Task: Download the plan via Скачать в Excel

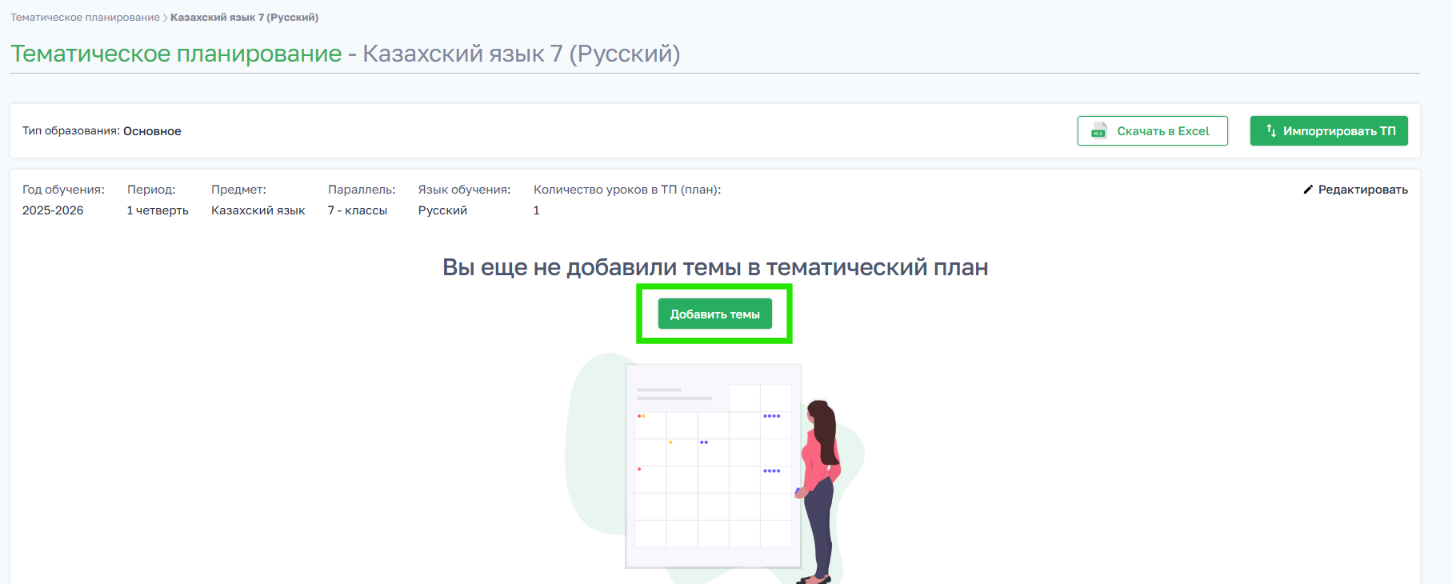Action: 1152,131
